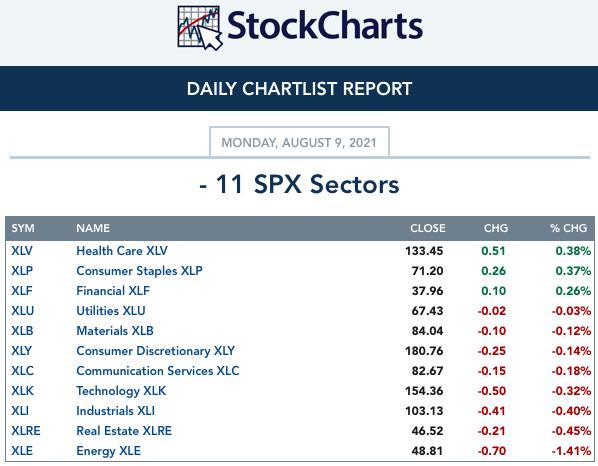
Task: Open Utilities XLU chart link
Action: pos(111,310)
